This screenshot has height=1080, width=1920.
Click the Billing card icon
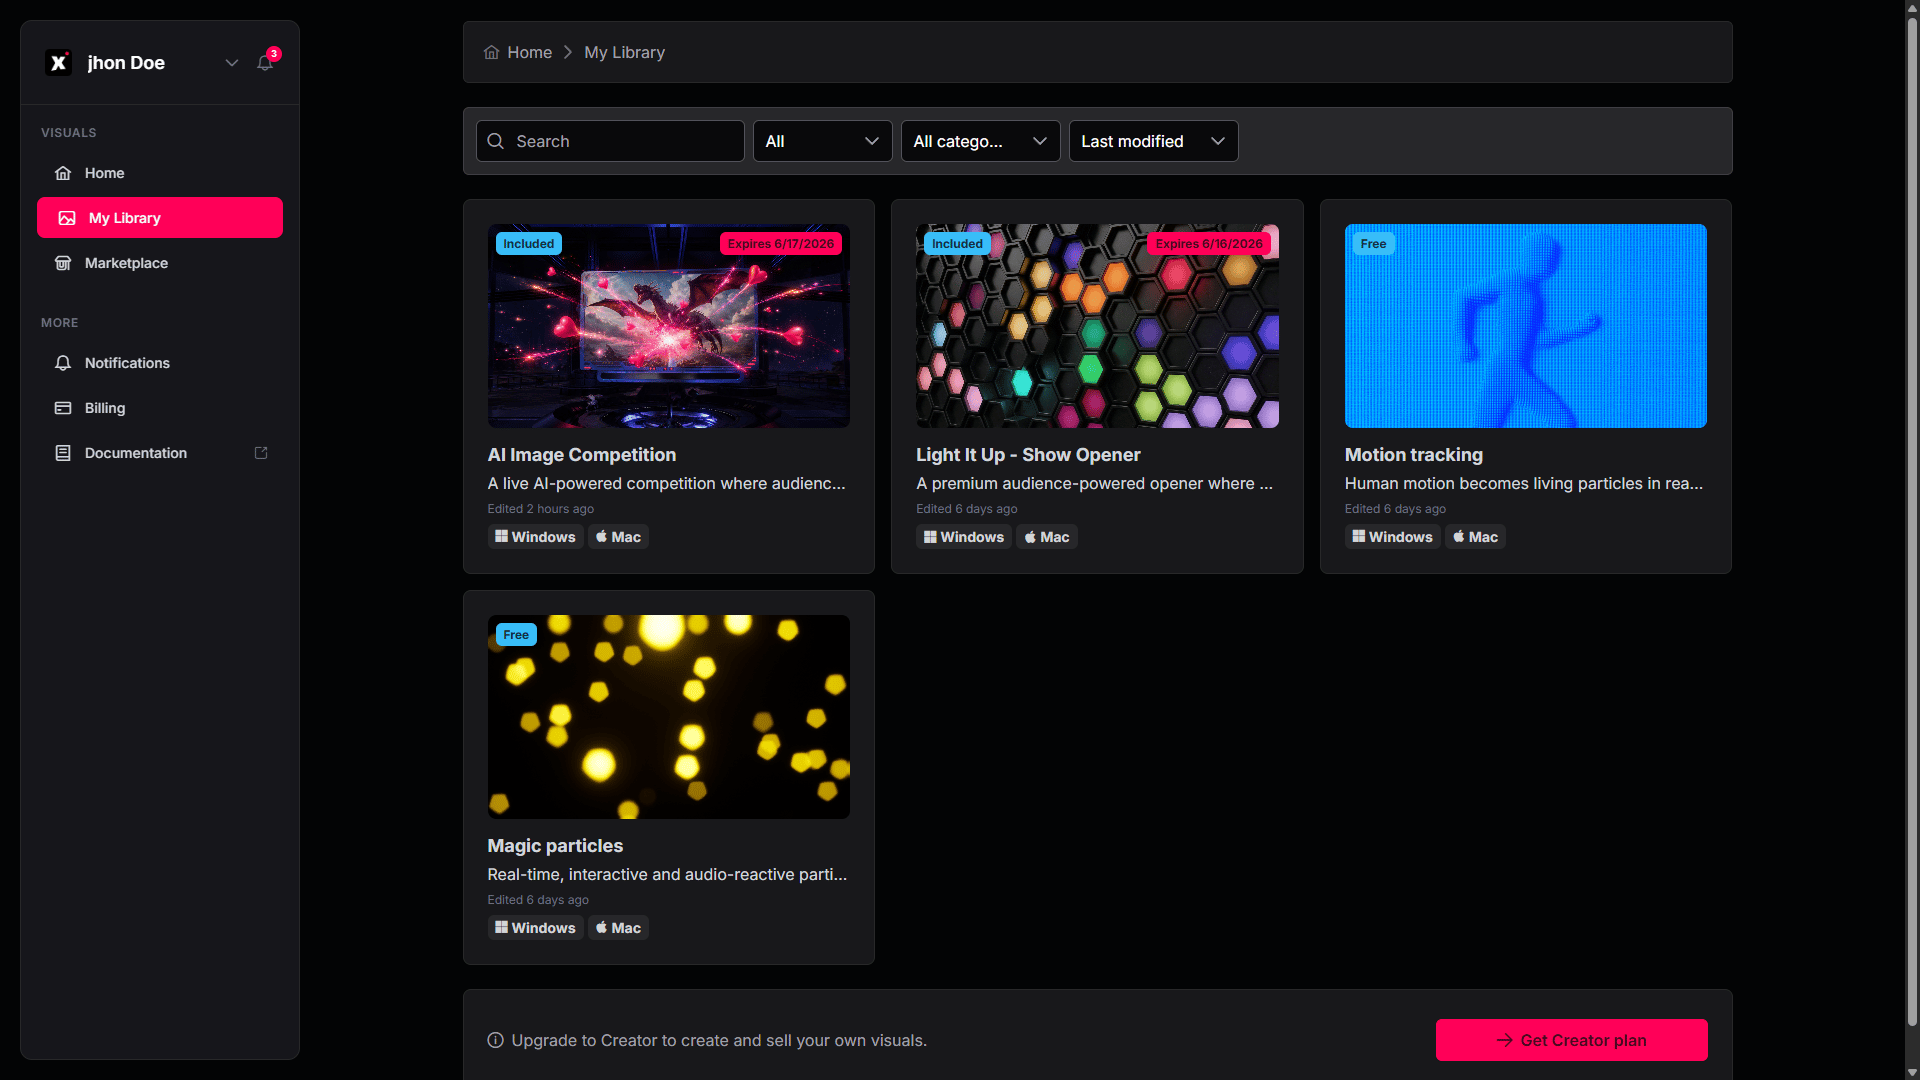(63, 408)
